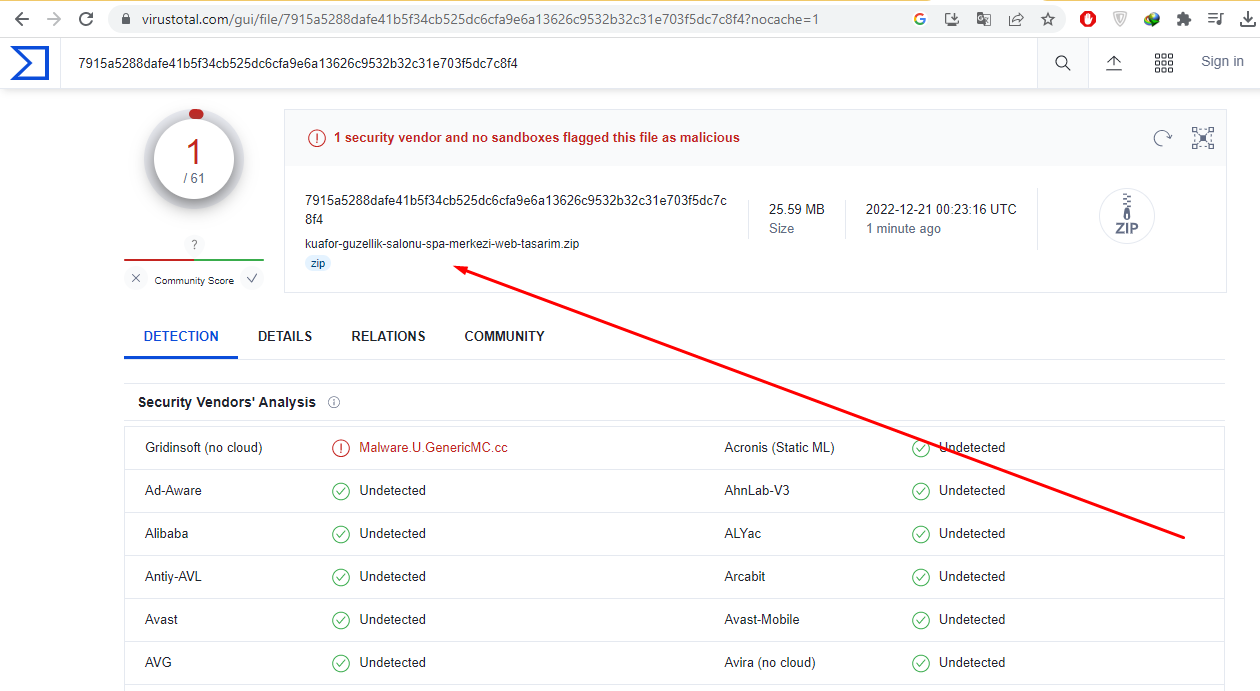Click the install app icon in the address bar
The height and width of the screenshot is (691, 1260).
(x=952, y=19)
